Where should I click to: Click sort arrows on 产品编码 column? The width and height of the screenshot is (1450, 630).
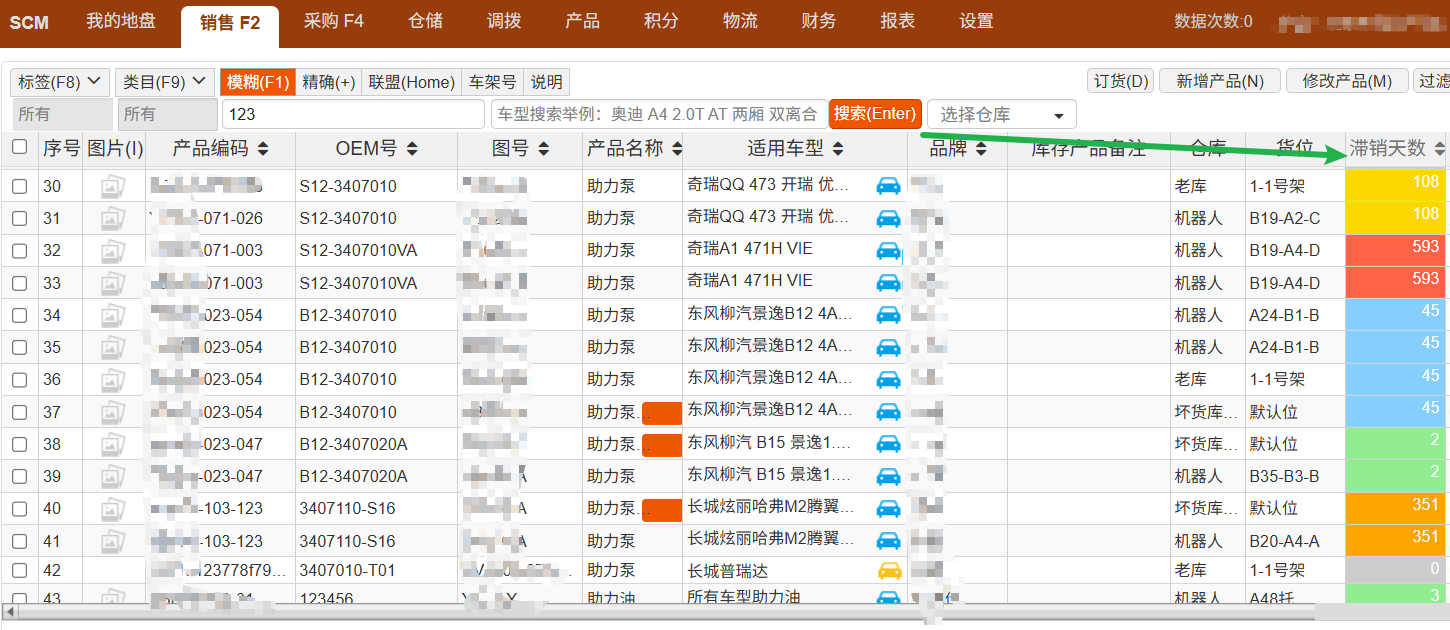point(263,149)
